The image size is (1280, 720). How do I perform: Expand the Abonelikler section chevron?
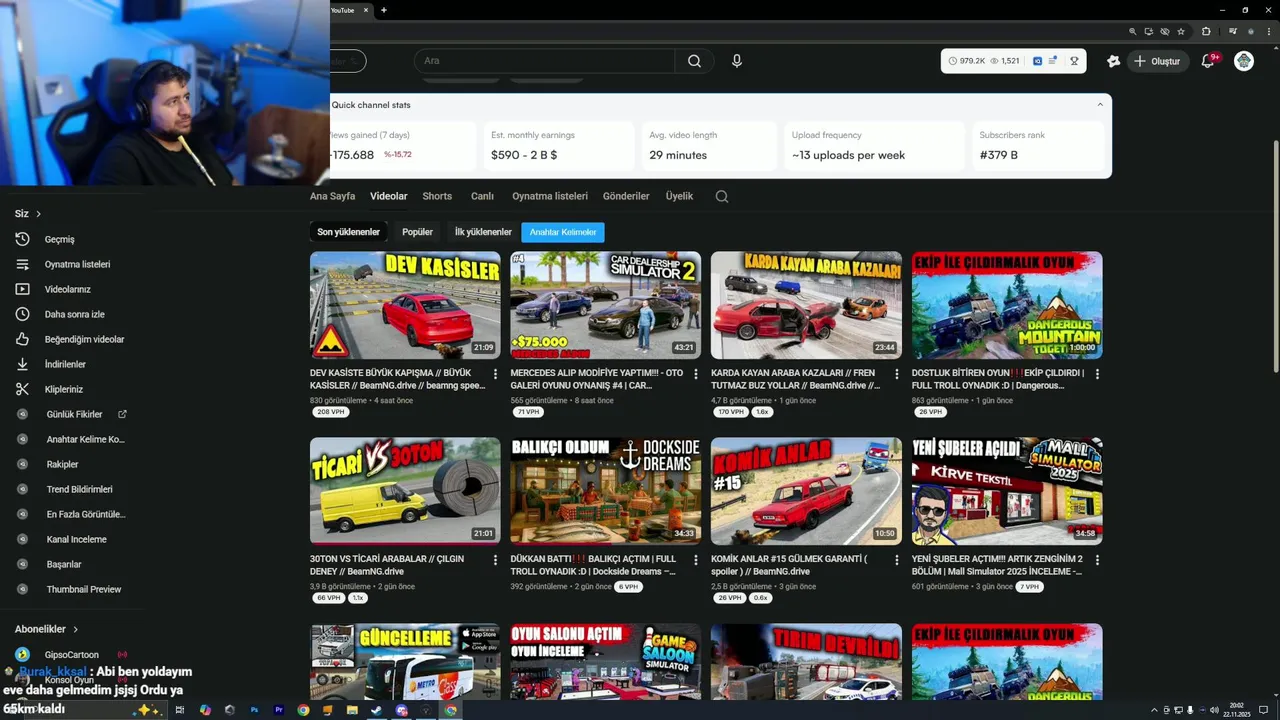click(74, 629)
